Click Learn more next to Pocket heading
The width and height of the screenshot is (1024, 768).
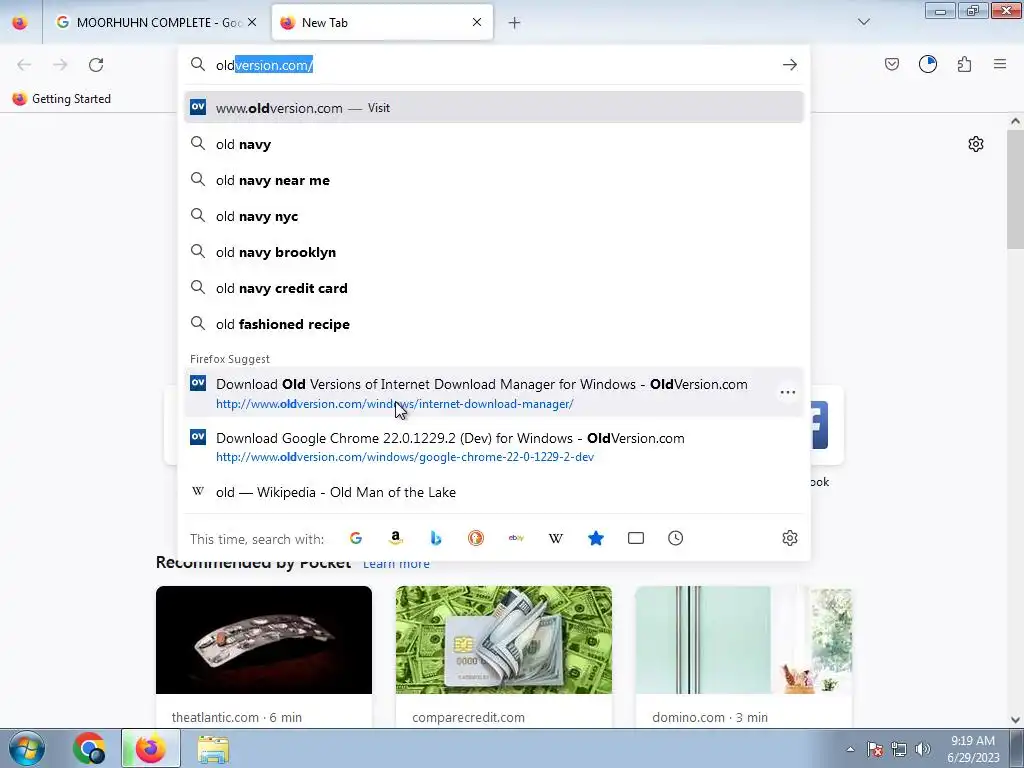(396, 564)
